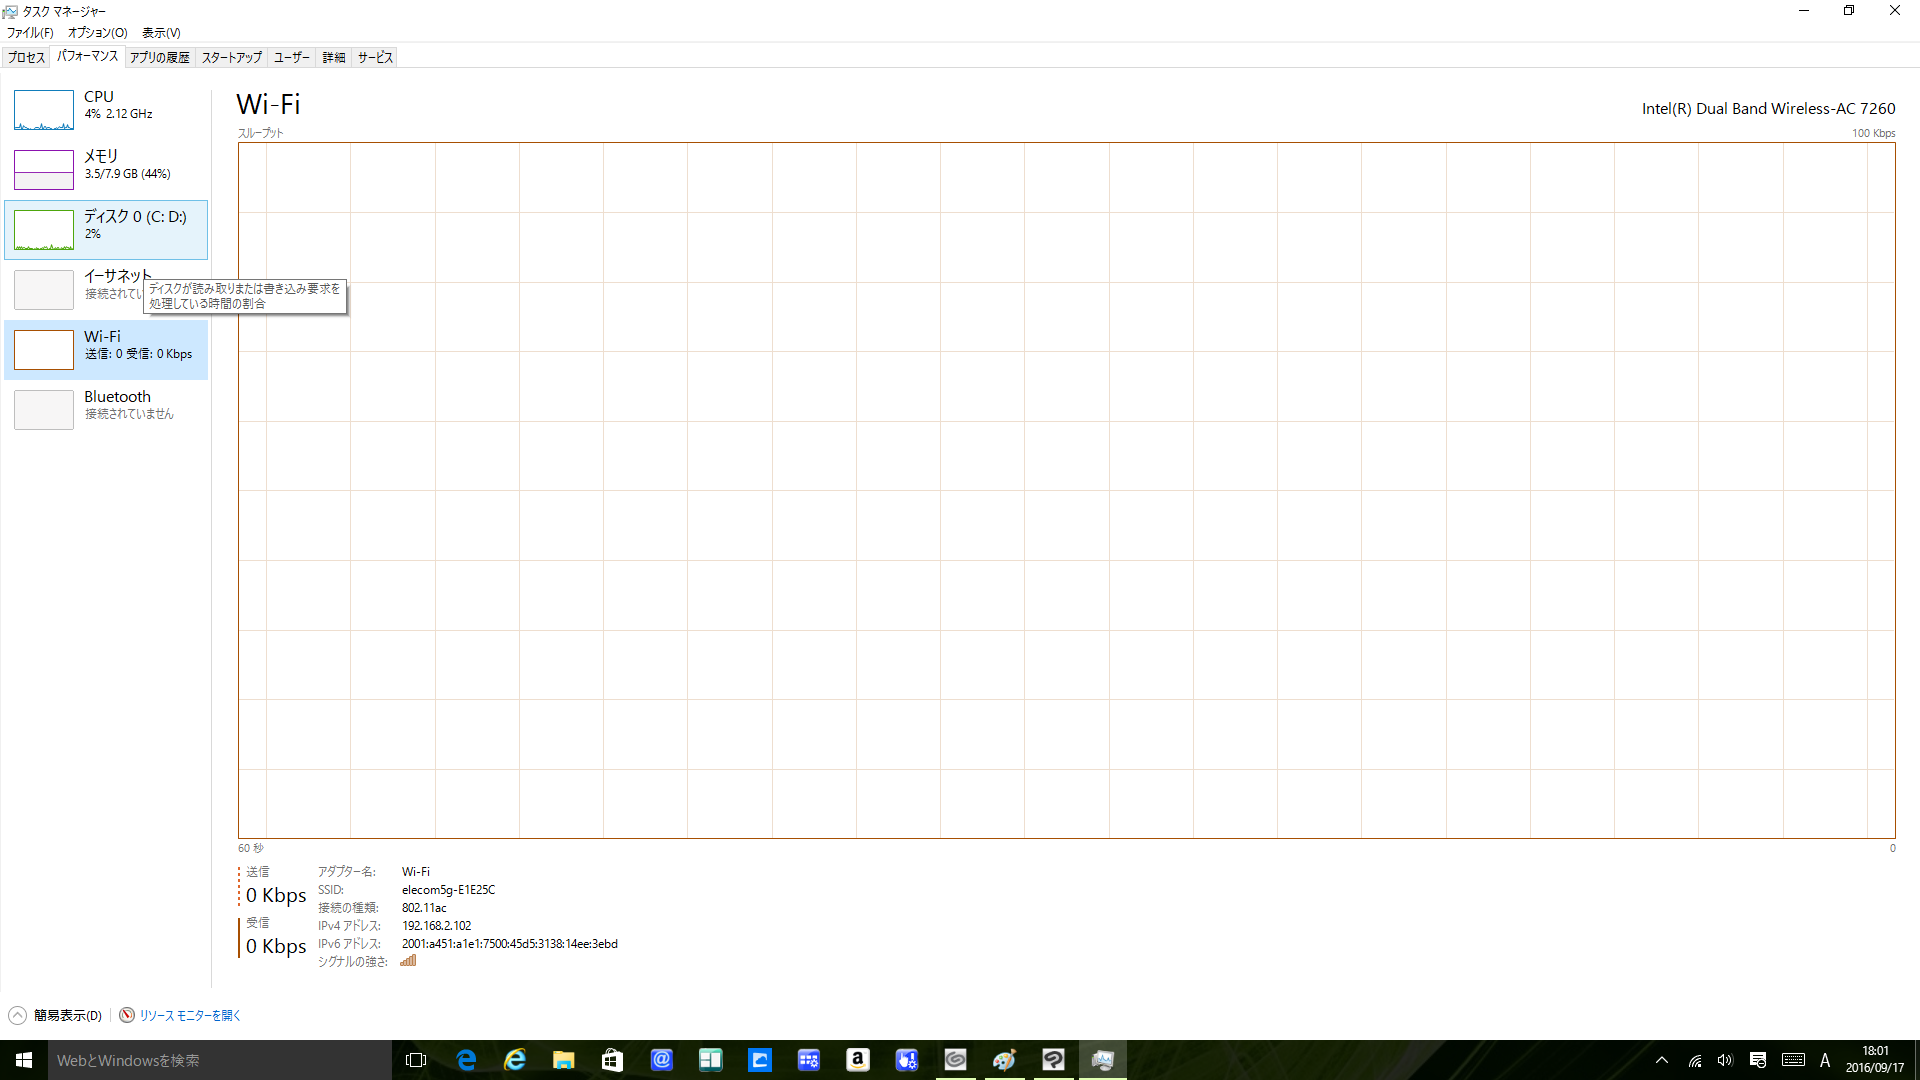
Task: Open the オプション(O) menu
Action: pyautogui.click(x=97, y=33)
